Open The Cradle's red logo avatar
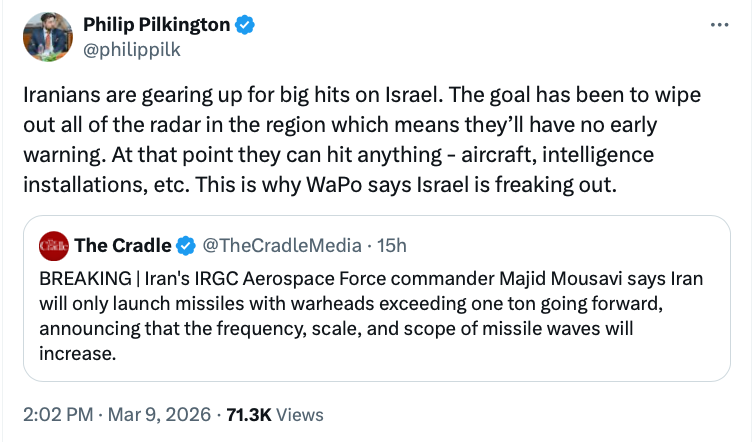 click(53, 245)
